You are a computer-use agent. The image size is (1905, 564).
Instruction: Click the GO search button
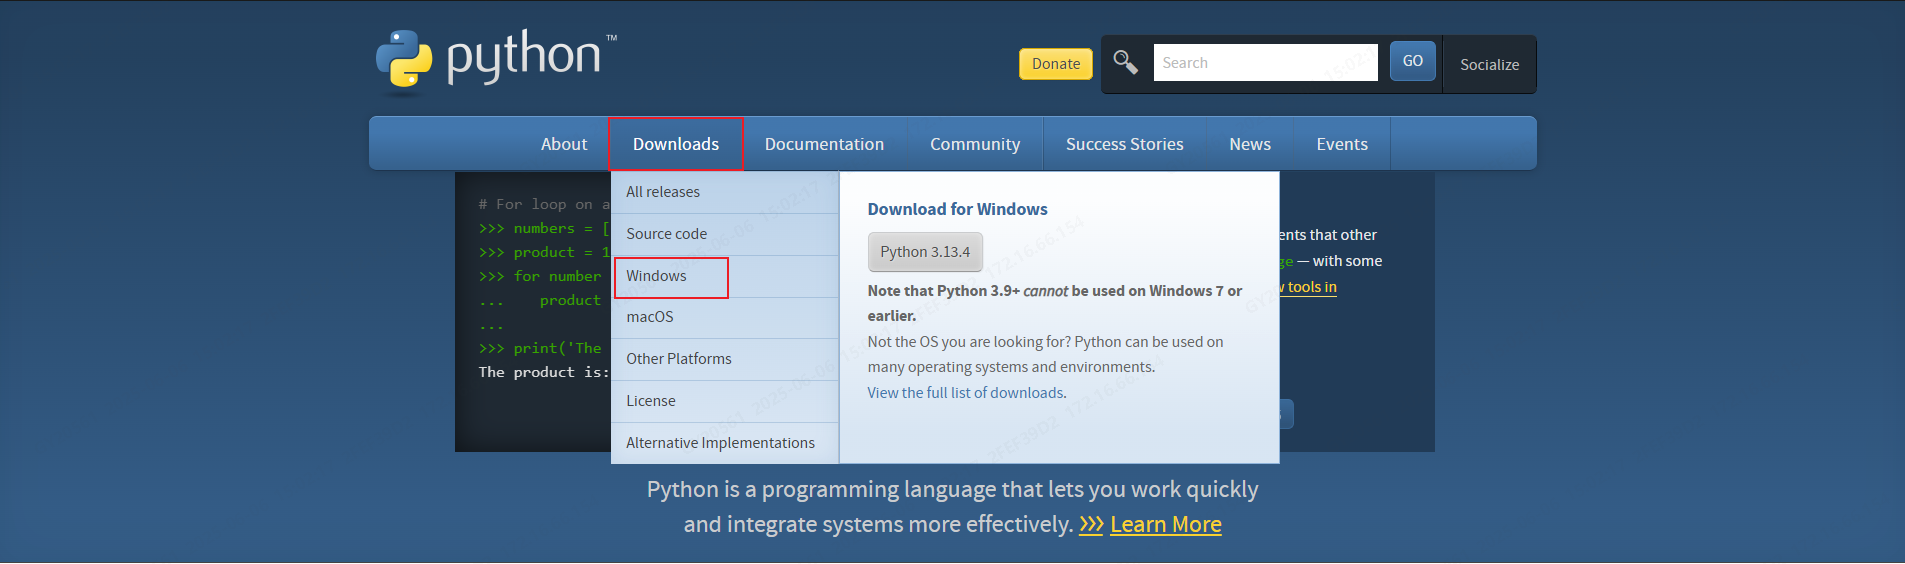[x=1412, y=61]
